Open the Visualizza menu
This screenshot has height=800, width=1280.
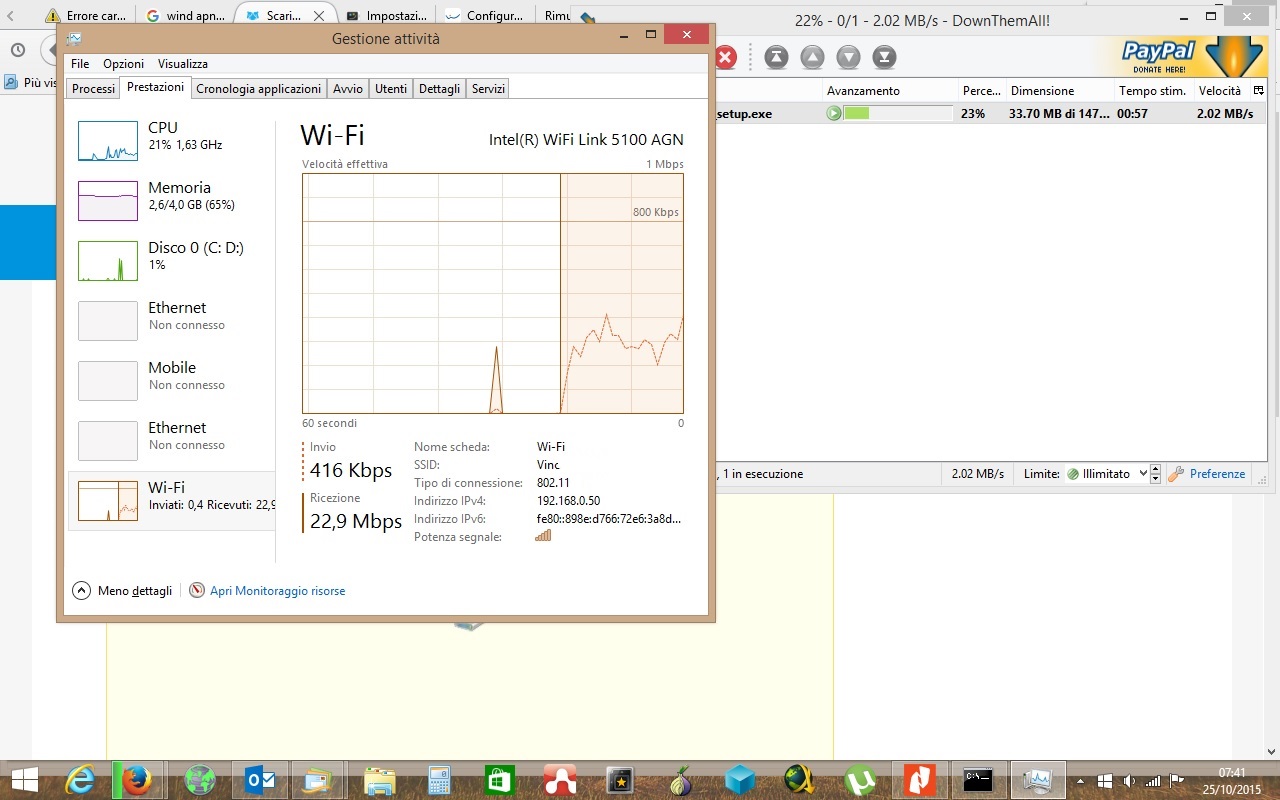(183, 63)
